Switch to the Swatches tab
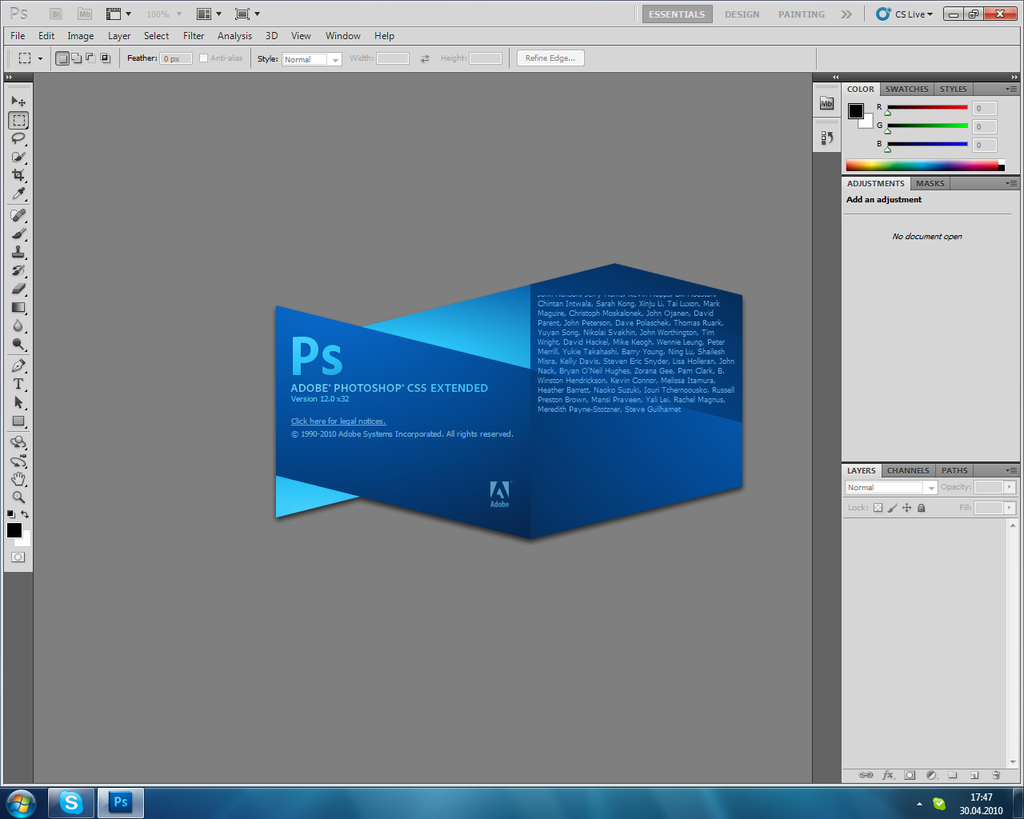 pos(906,89)
